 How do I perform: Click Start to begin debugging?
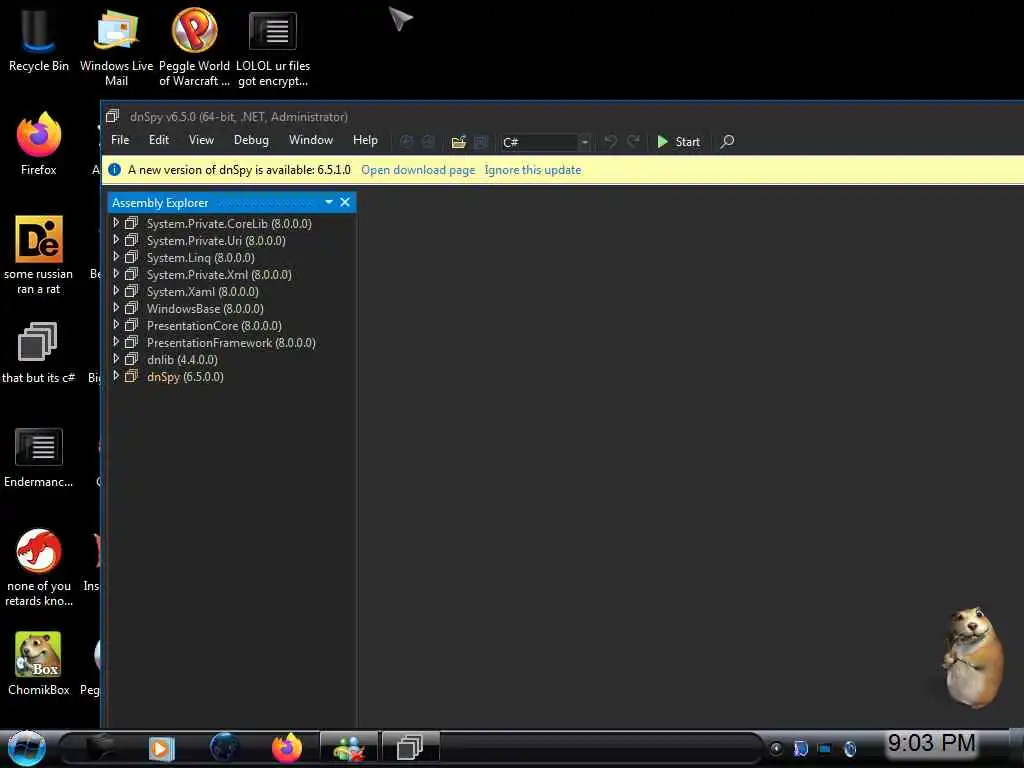pos(679,142)
